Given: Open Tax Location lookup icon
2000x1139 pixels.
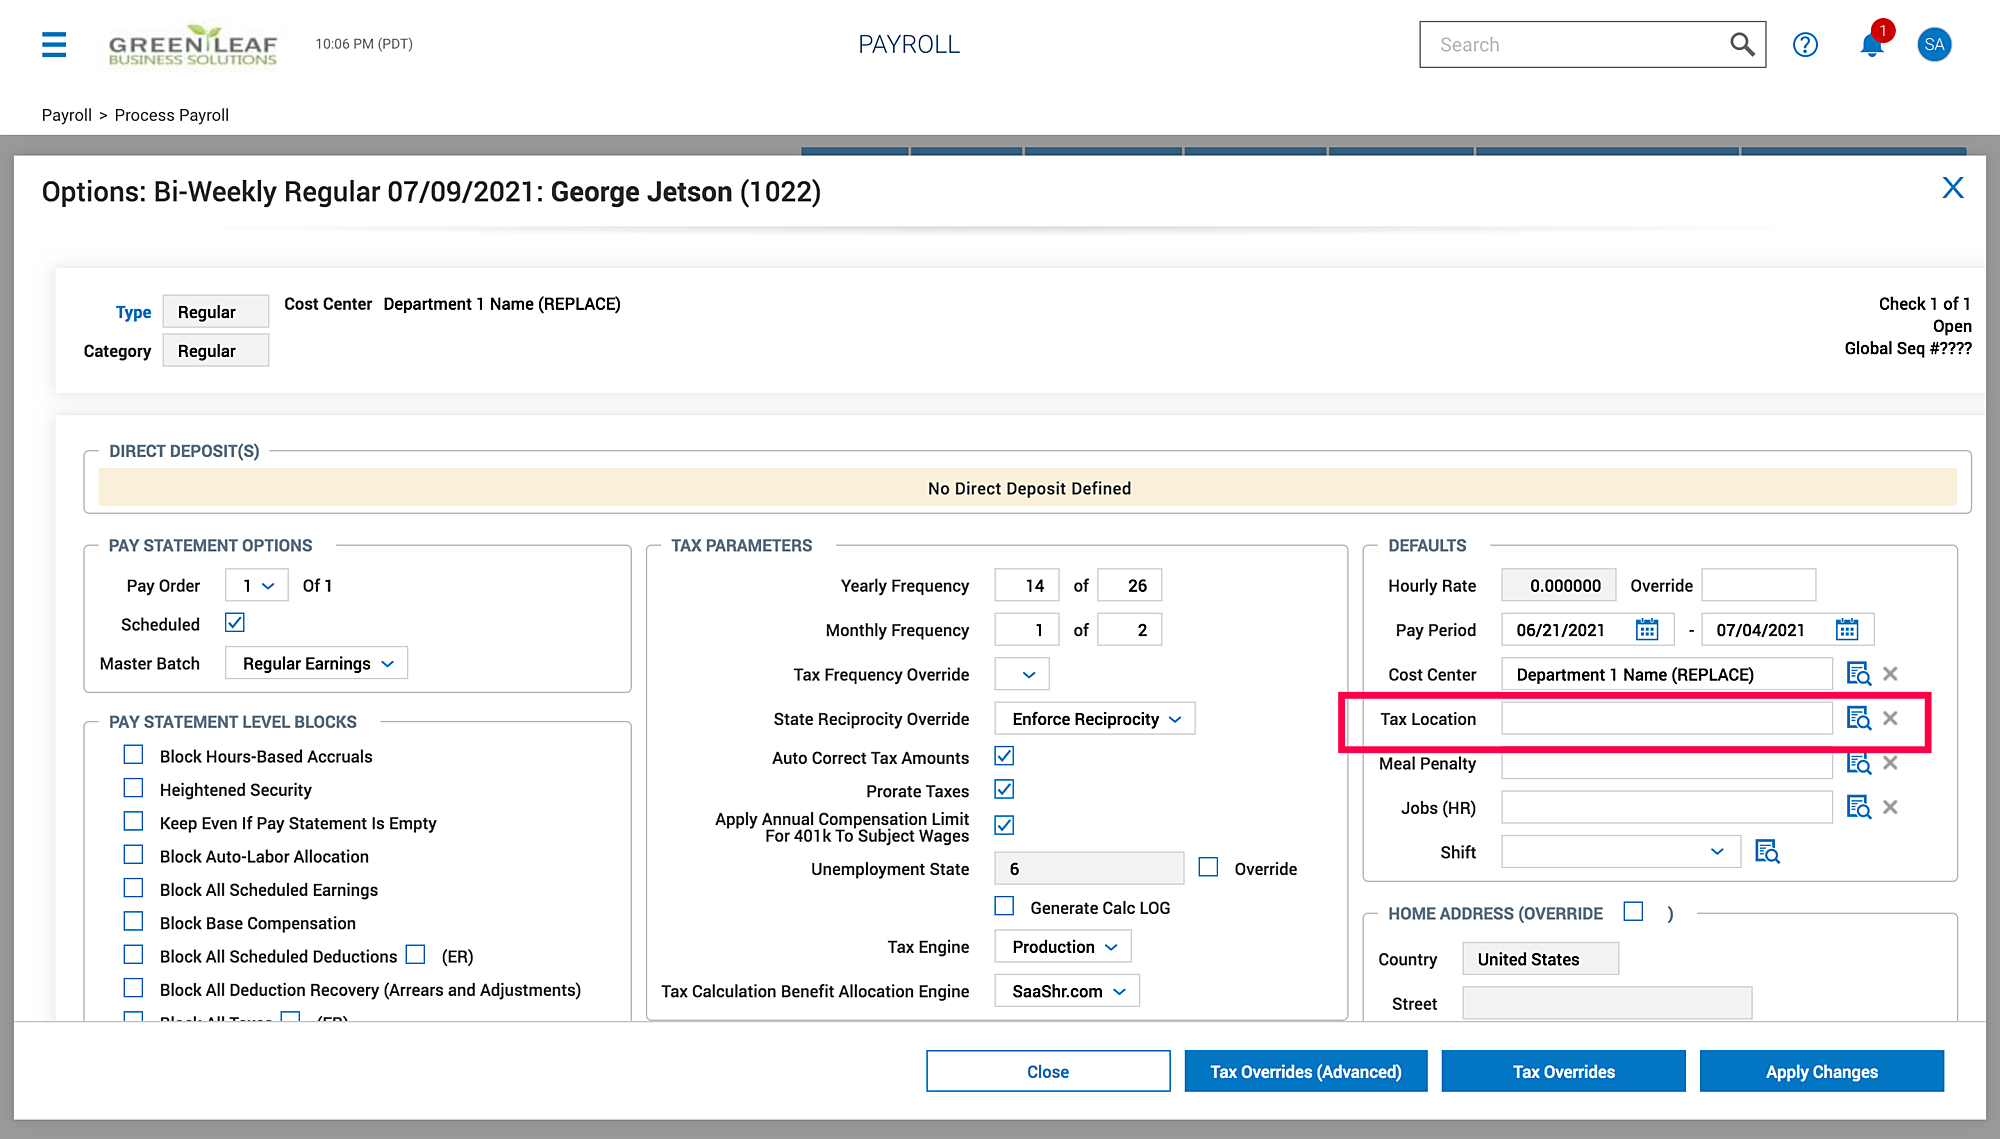Looking at the screenshot, I should coord(1858,718).
